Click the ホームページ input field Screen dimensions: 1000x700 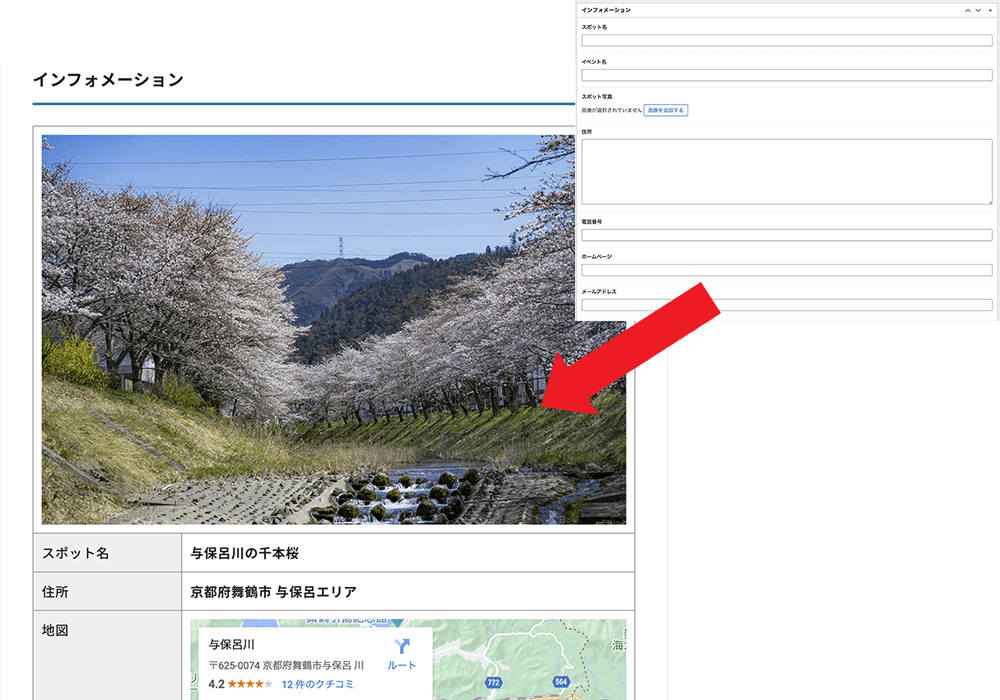click(x=786, y=270)
